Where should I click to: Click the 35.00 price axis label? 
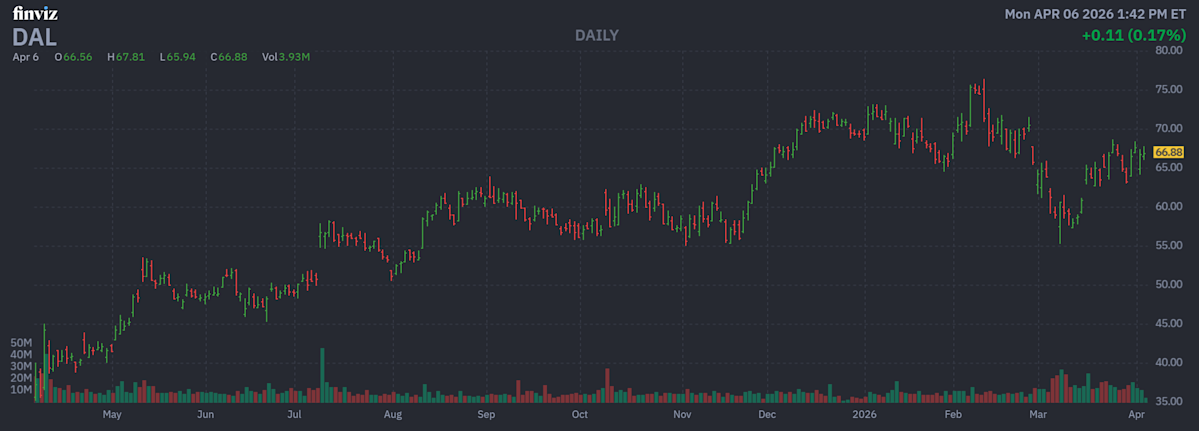click(1169, 401)
